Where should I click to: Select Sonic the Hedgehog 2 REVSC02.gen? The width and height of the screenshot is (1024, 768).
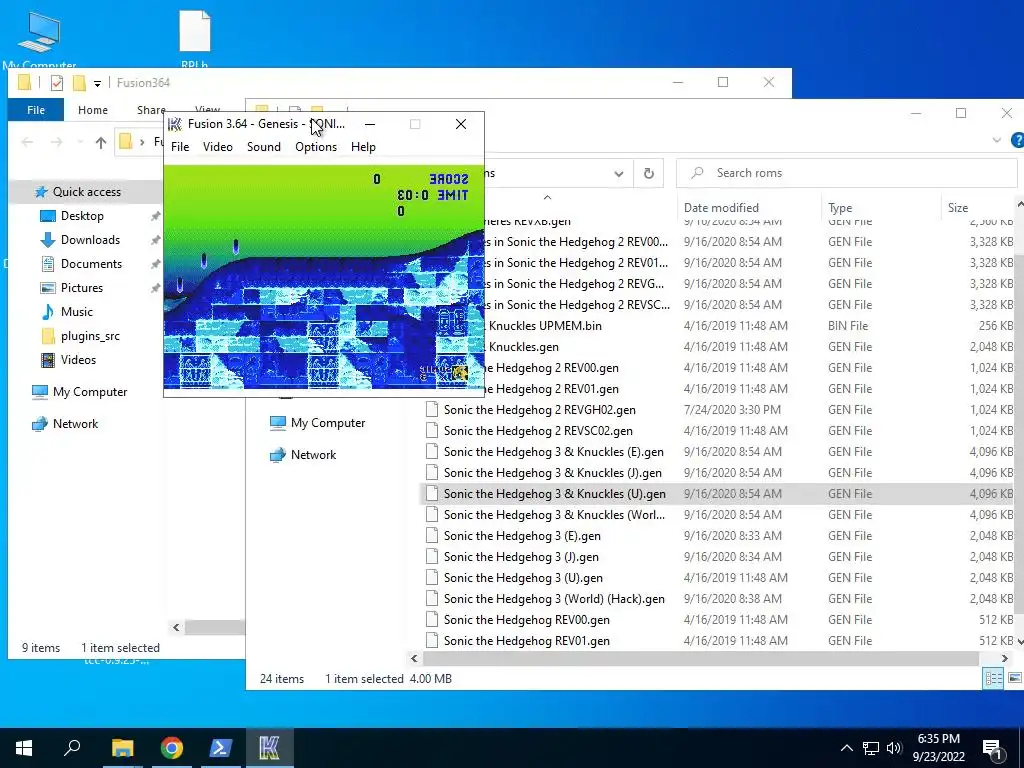[x=718, y=431]
